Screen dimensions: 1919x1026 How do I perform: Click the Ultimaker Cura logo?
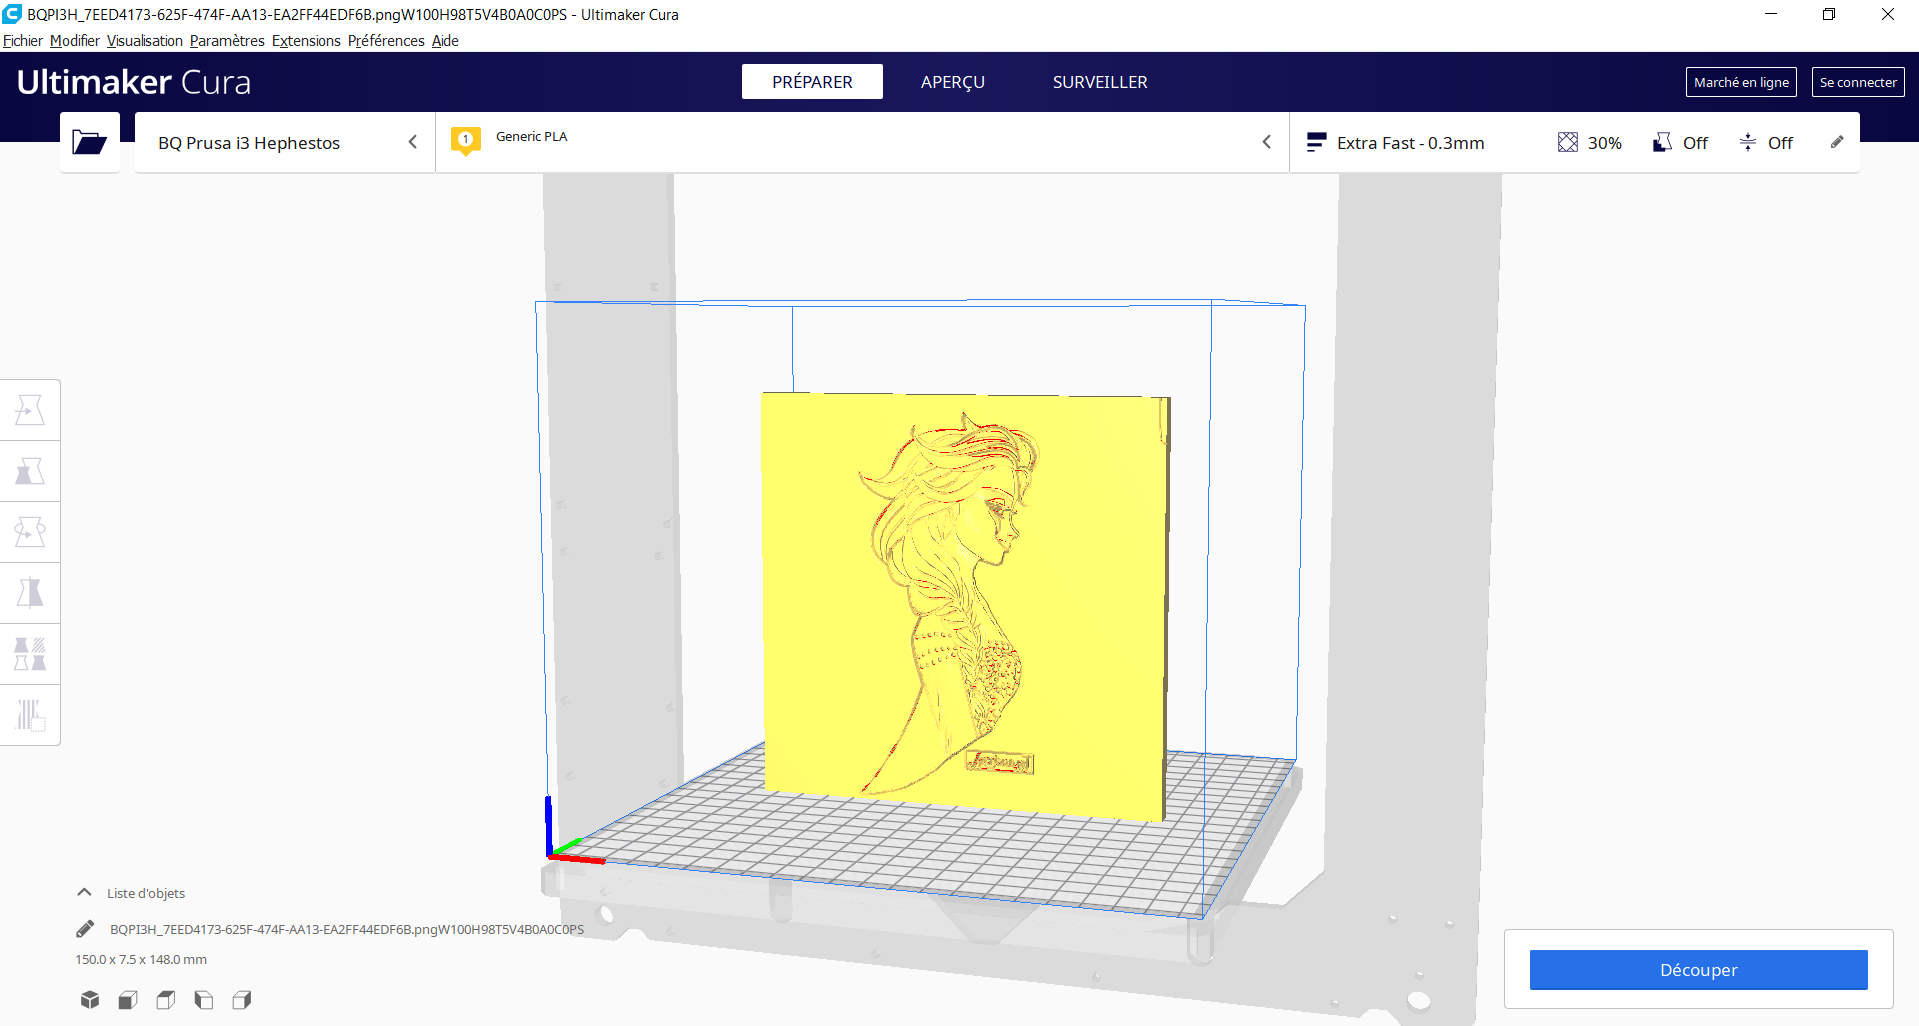pos(134,82)
